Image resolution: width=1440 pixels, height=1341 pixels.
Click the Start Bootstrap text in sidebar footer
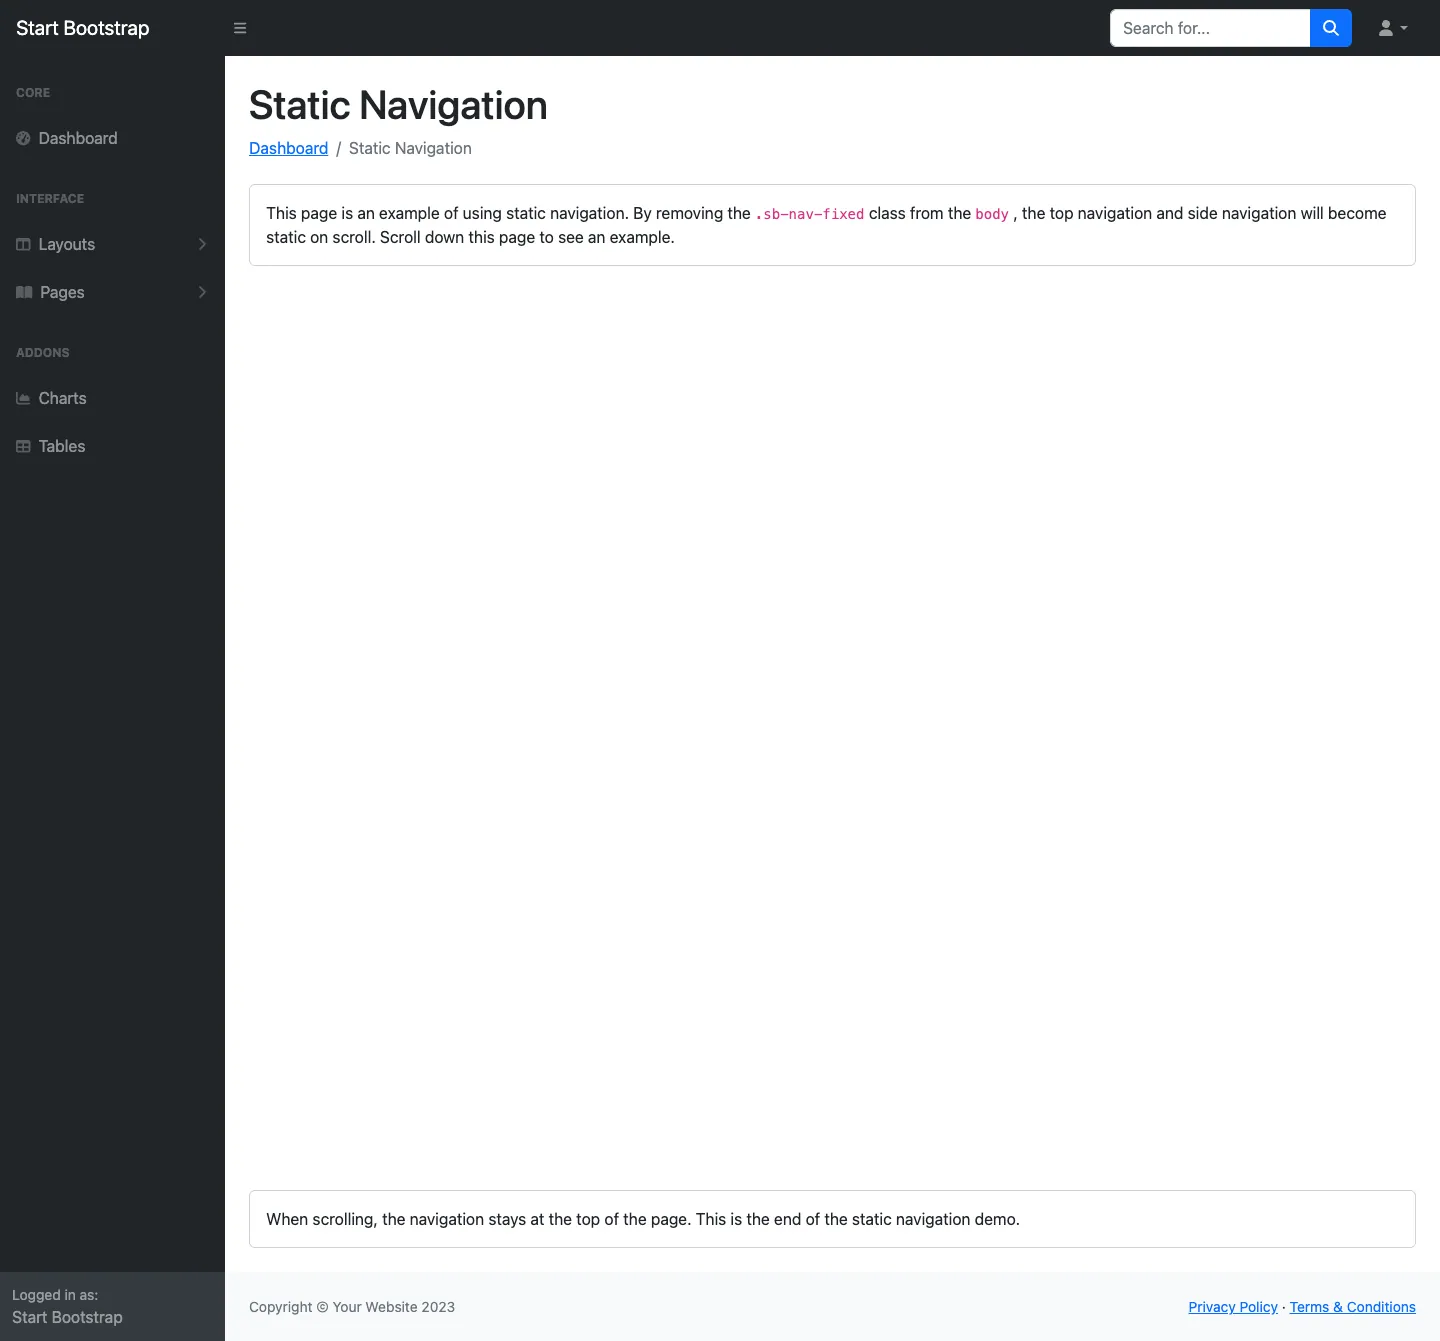pyautogui.click(x=67, y=1318)
